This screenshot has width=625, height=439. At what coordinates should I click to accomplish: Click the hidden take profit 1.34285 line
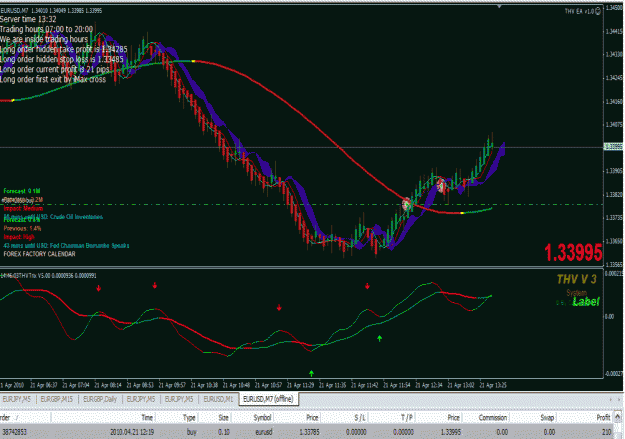coord(63,49)
